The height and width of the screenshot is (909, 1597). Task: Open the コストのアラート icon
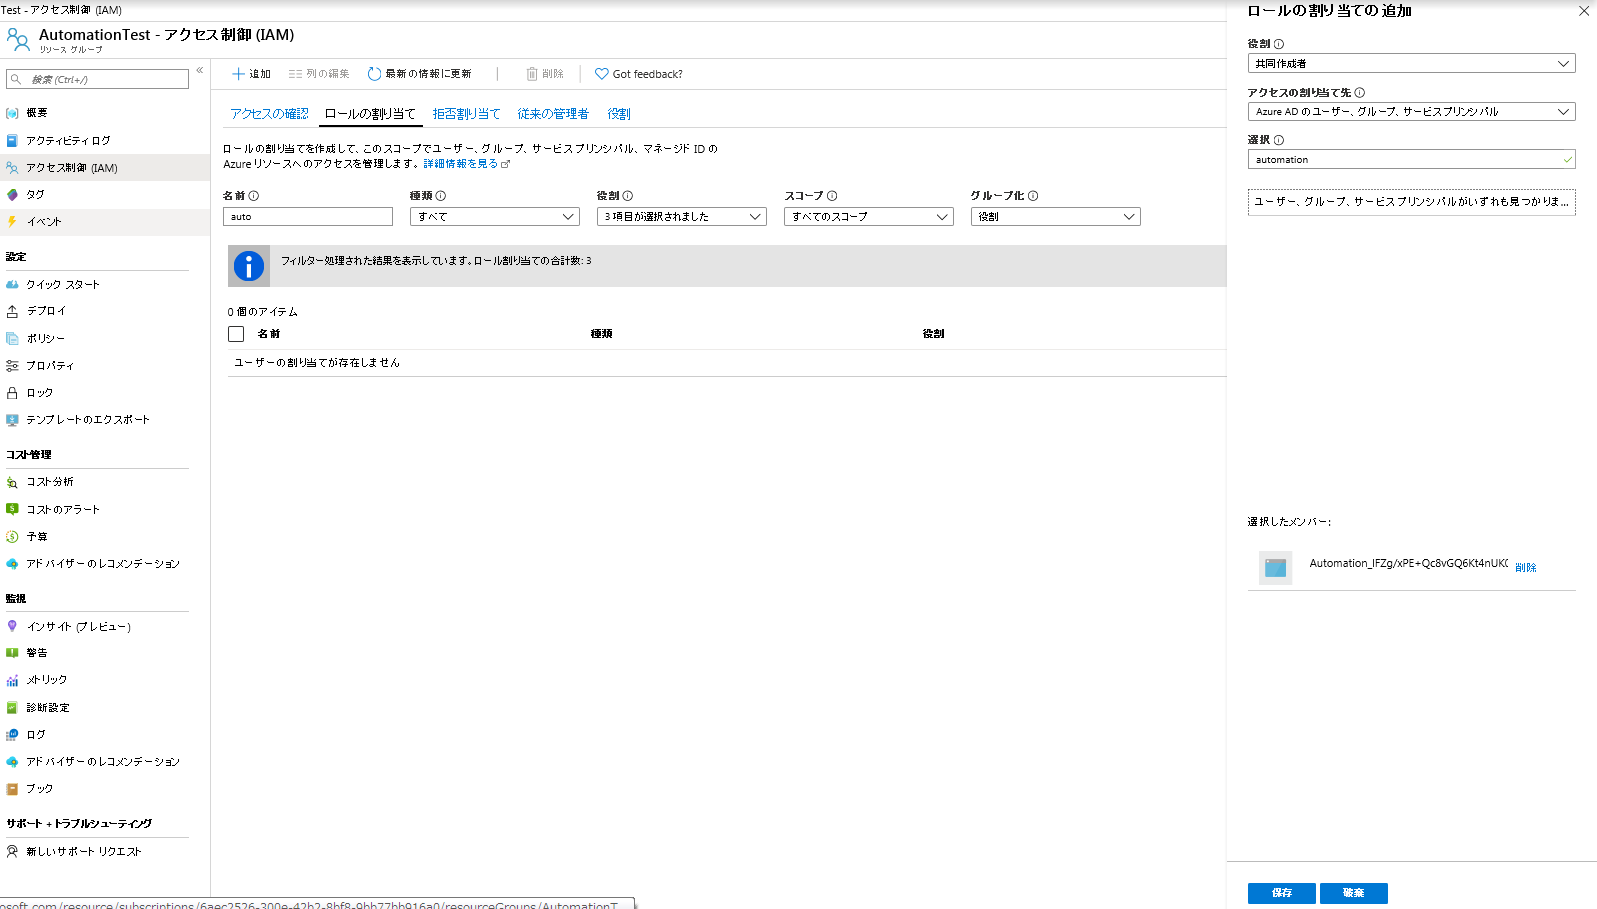[x=12, y=509]
